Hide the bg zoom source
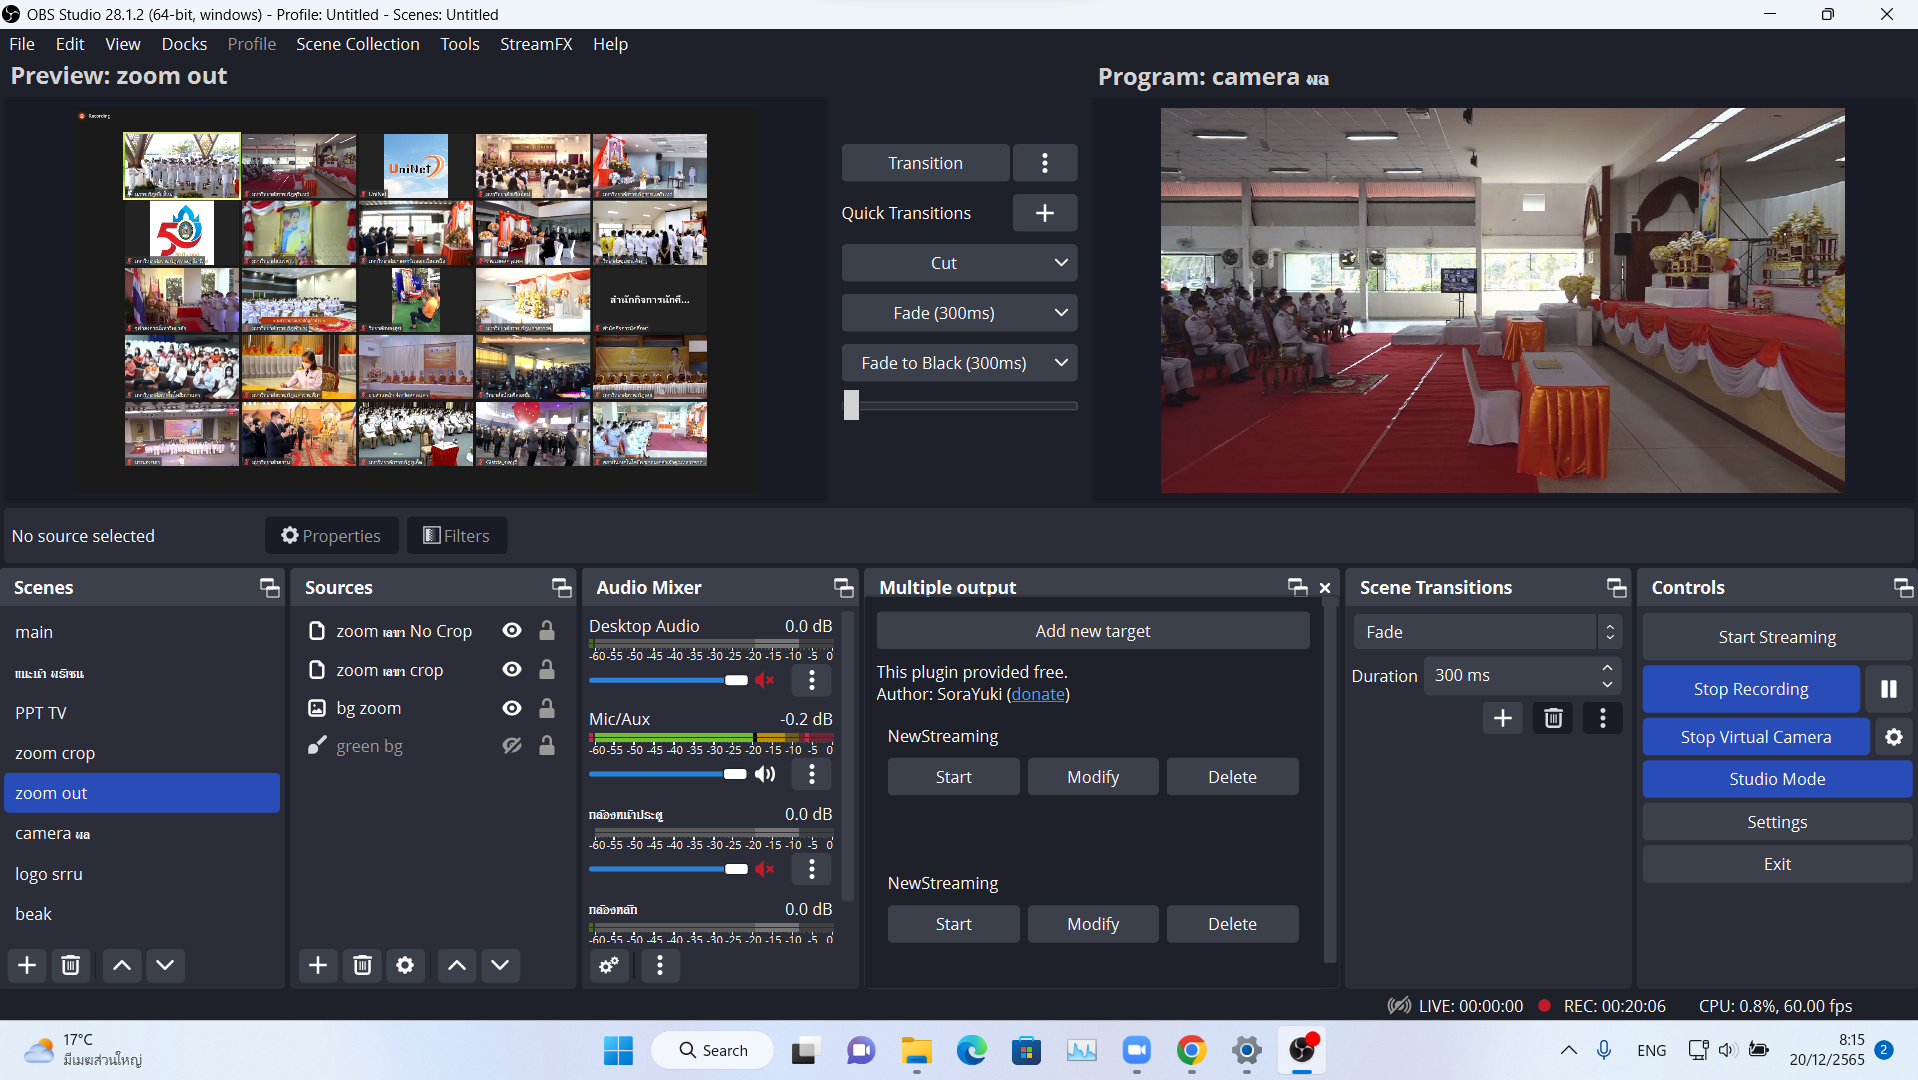1918x1080 pixels. [512, 708]
